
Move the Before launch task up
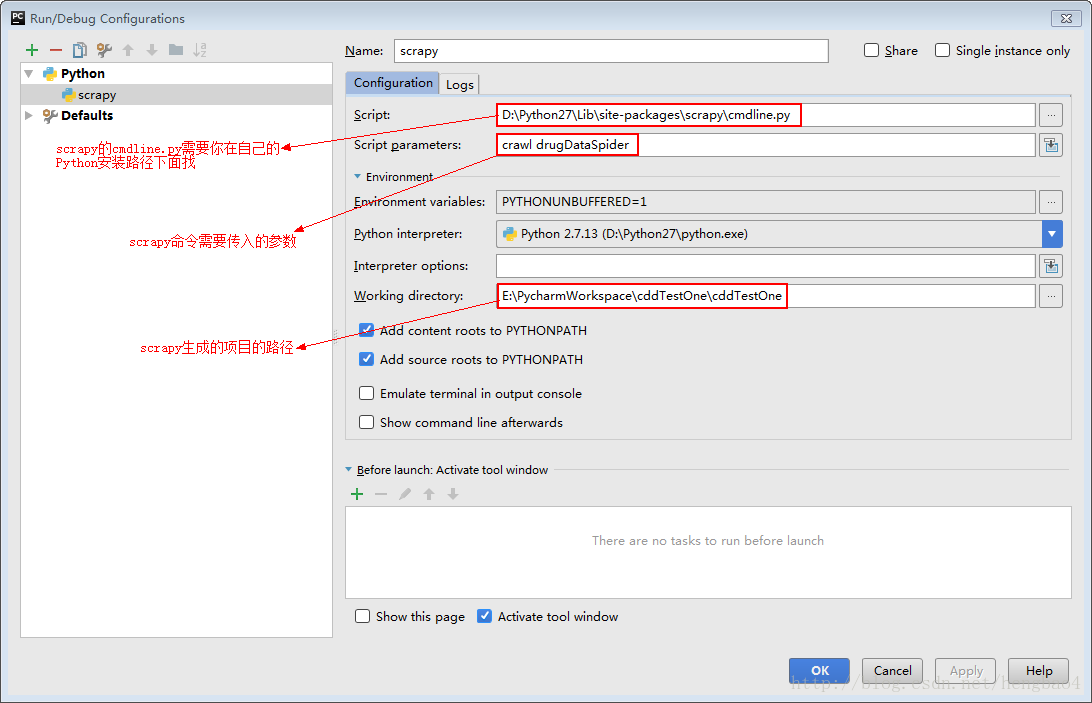pyautogui.click(x=429, y=494)
